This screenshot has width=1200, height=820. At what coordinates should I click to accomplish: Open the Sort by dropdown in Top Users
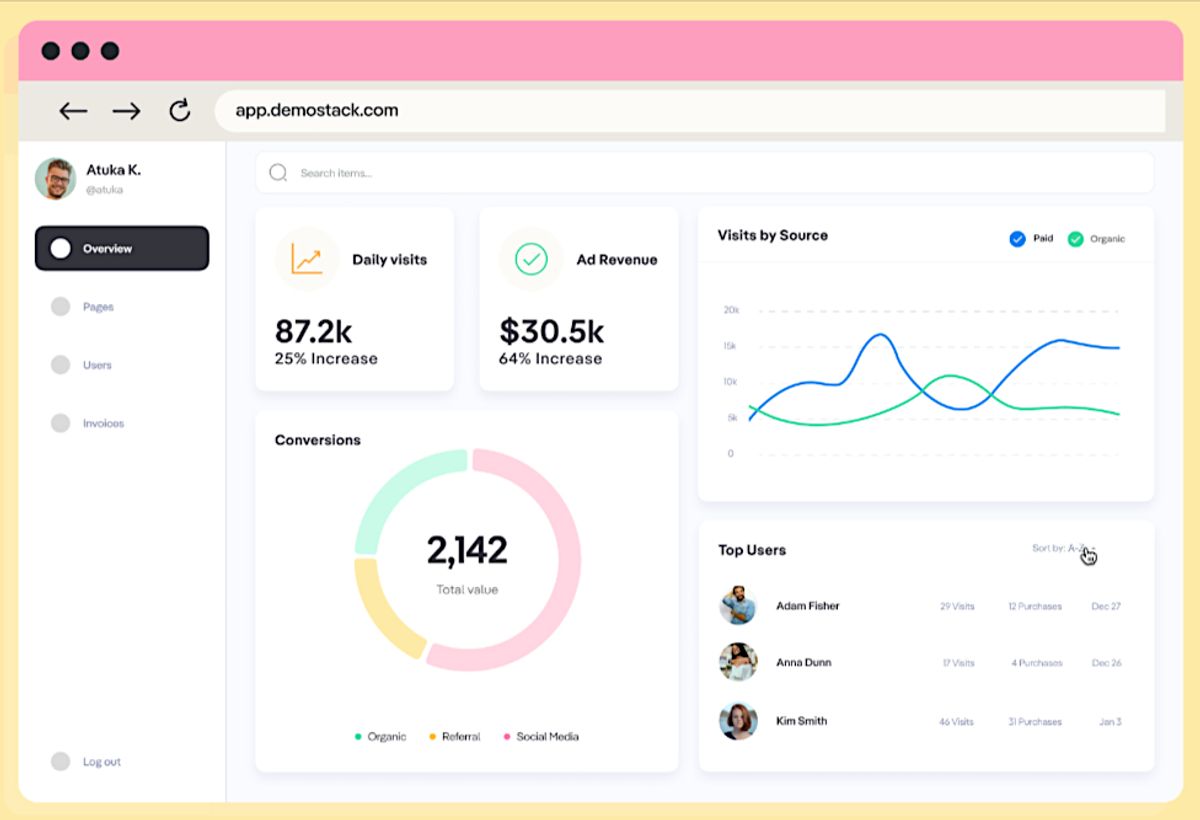click(1064, 548)
